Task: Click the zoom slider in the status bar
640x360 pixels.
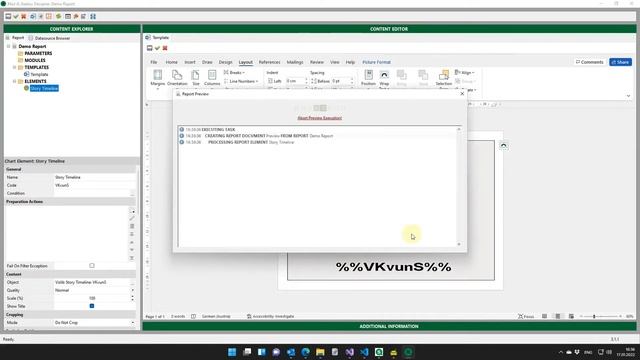Action: tap(600, 316)
